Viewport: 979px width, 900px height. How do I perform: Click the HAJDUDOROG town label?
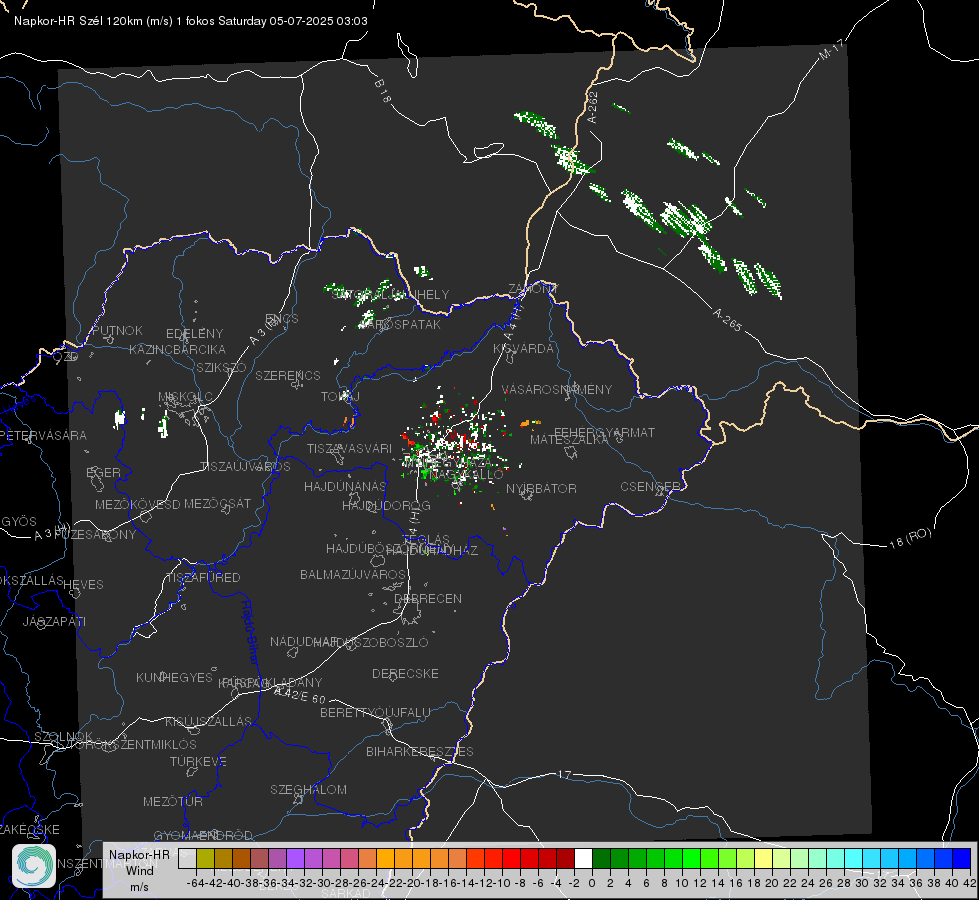pyautogui.click(x=386, y=505)
